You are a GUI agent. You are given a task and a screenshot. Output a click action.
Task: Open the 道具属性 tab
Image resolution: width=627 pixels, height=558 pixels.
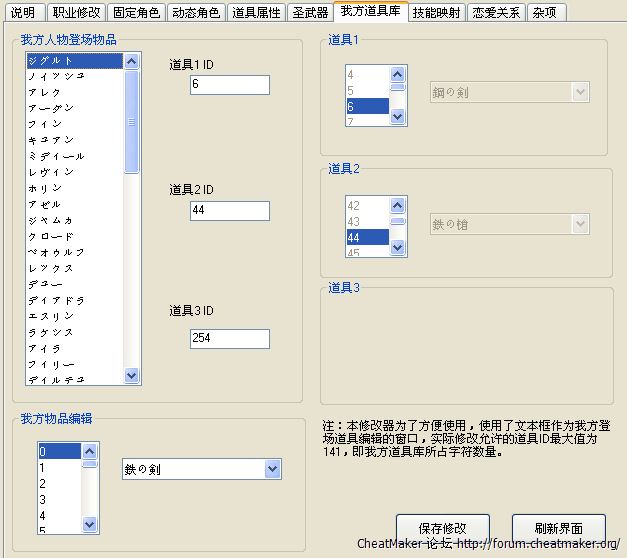pos(256,13)
